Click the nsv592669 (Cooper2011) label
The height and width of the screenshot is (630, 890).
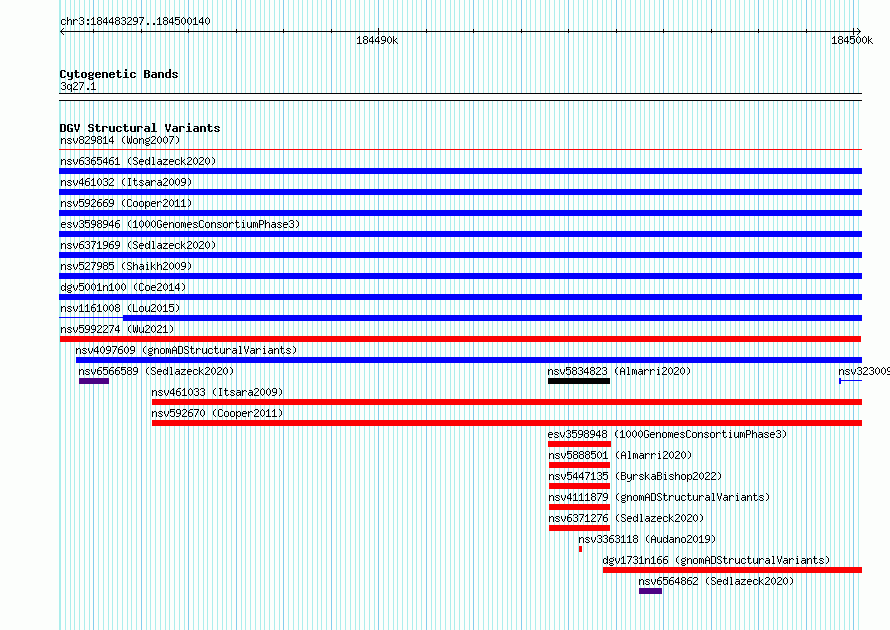(126, 203)
